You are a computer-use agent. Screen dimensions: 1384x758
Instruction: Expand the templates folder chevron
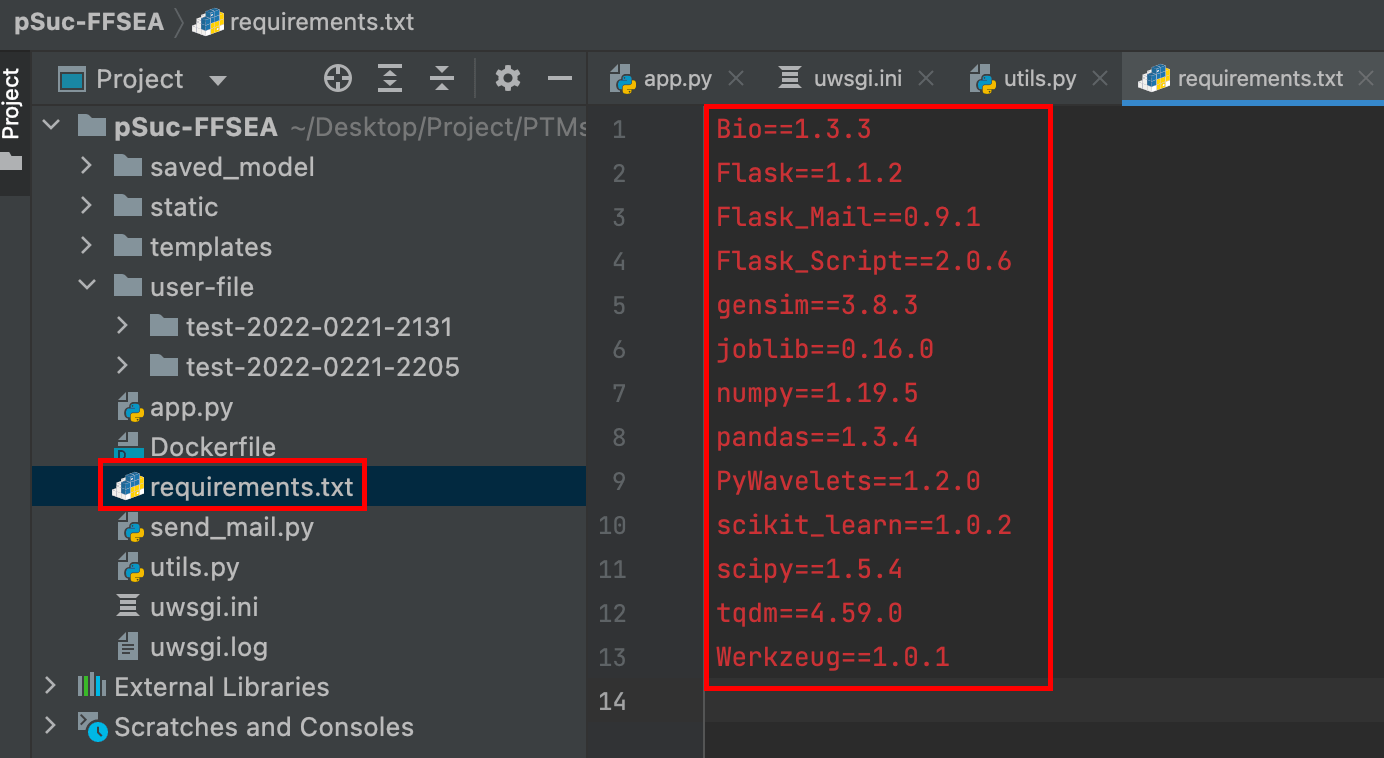(86, 246)
